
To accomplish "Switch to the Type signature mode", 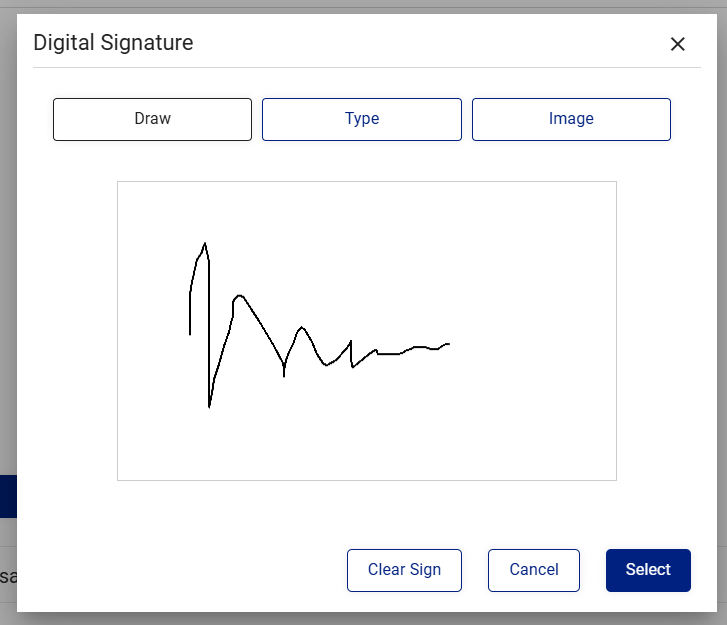I will click(362, 119).
